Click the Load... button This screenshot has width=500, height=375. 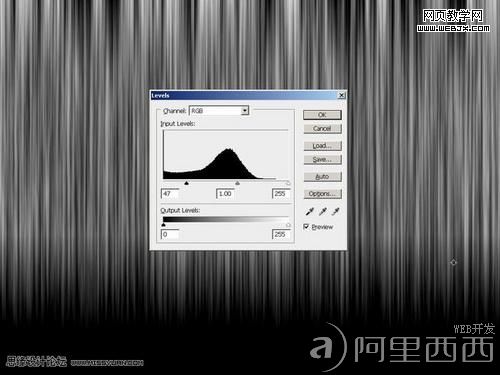tap(322, 146)
